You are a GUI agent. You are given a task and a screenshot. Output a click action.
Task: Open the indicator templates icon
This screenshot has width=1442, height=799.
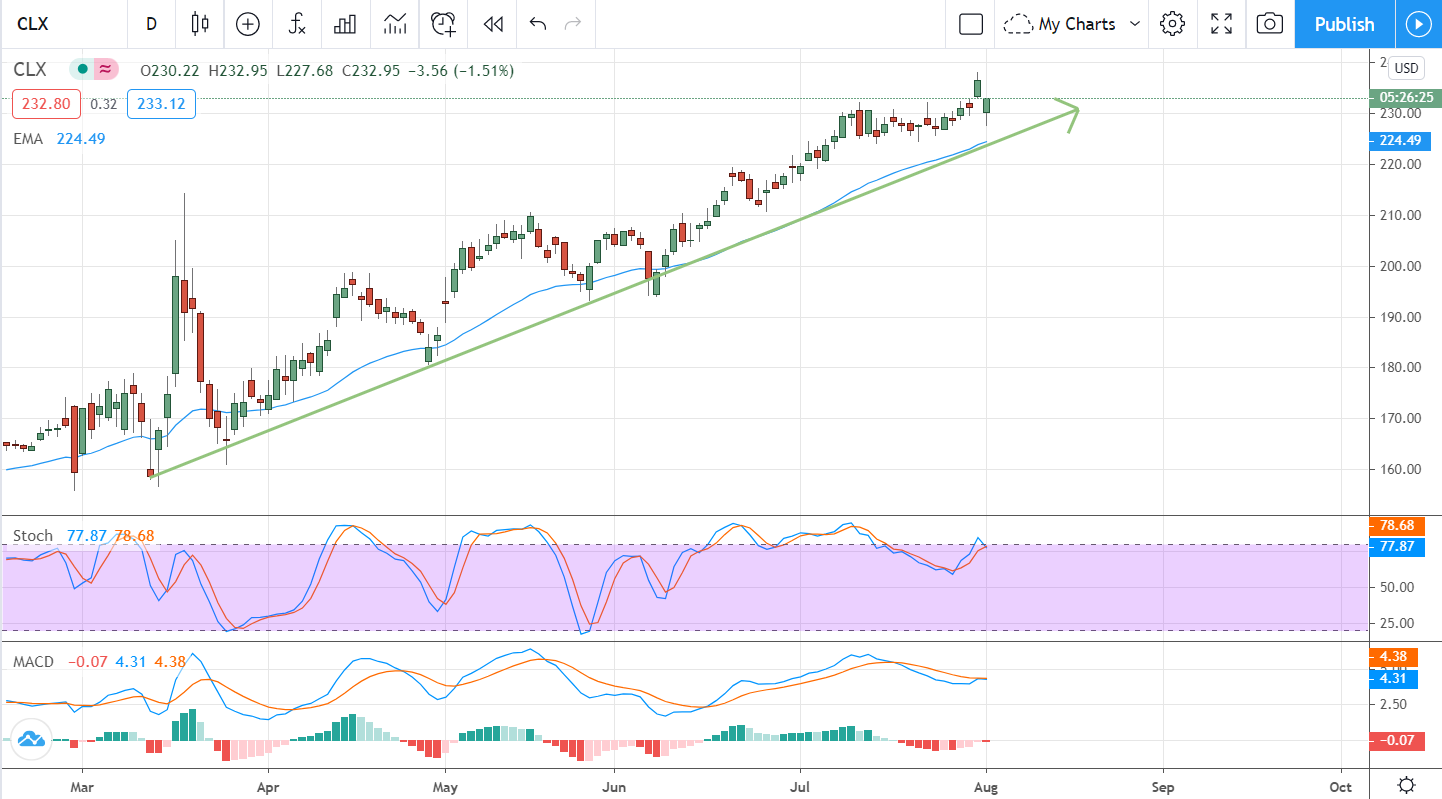(x=395, y=24)
